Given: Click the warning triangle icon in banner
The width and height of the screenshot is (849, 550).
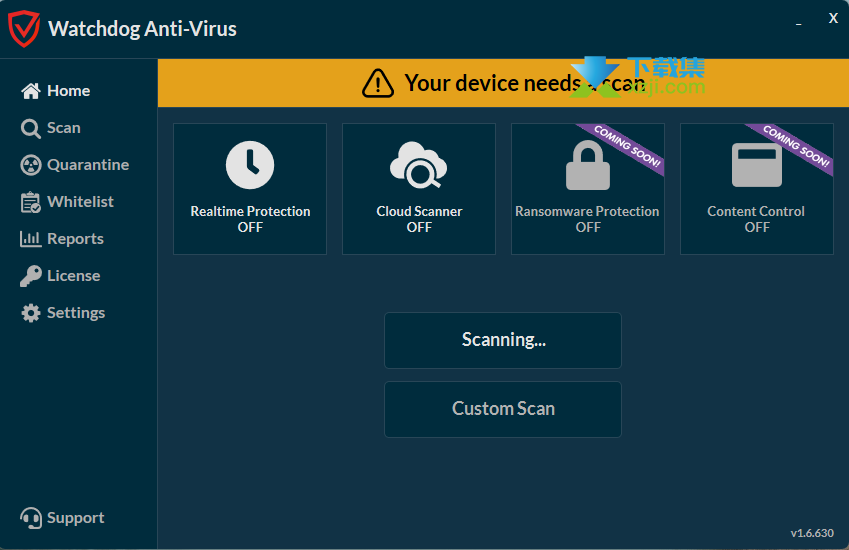Looking at the screenshot, I should (x=378, y=83).
